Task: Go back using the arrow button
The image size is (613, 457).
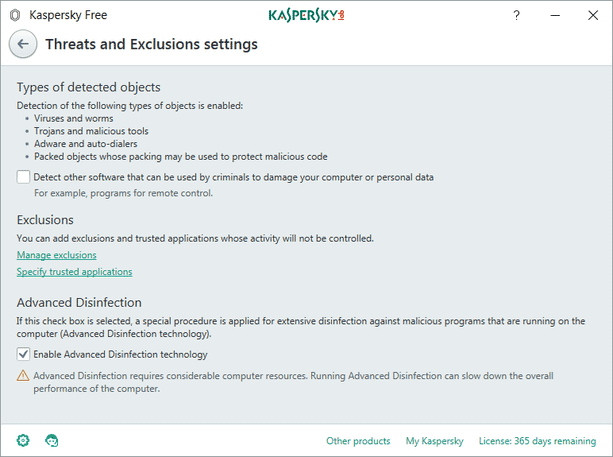Action: pyautogui.click(x=23, y=44)
